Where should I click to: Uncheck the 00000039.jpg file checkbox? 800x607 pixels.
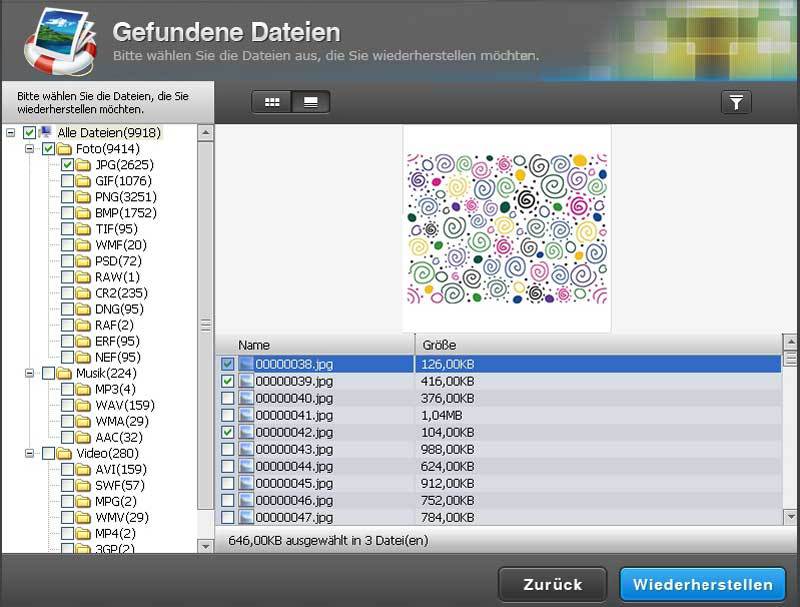(x=228, y=381)
